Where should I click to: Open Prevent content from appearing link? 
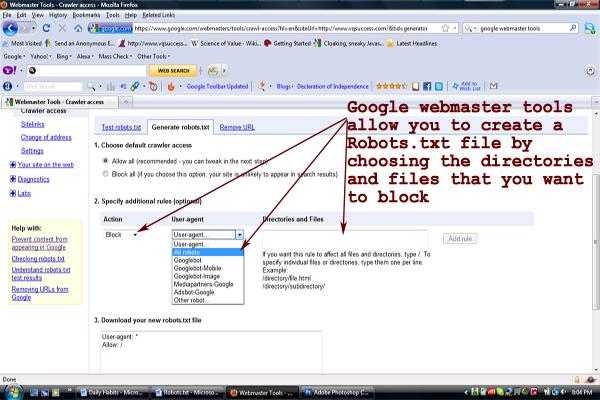click(x=39, y=243)
